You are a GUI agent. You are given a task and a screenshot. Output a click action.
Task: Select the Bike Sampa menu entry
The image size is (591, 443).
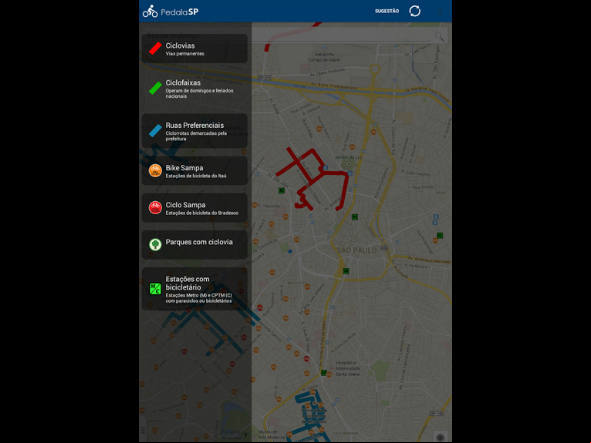(x=195, y=171)
